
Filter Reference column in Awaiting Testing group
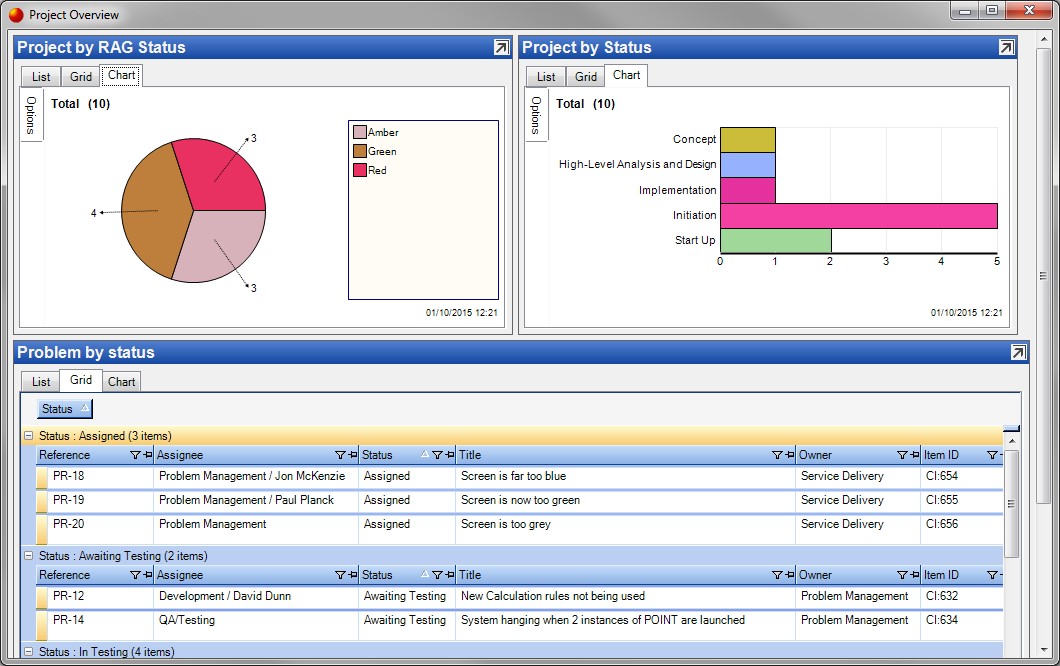[x=135, y=575]
